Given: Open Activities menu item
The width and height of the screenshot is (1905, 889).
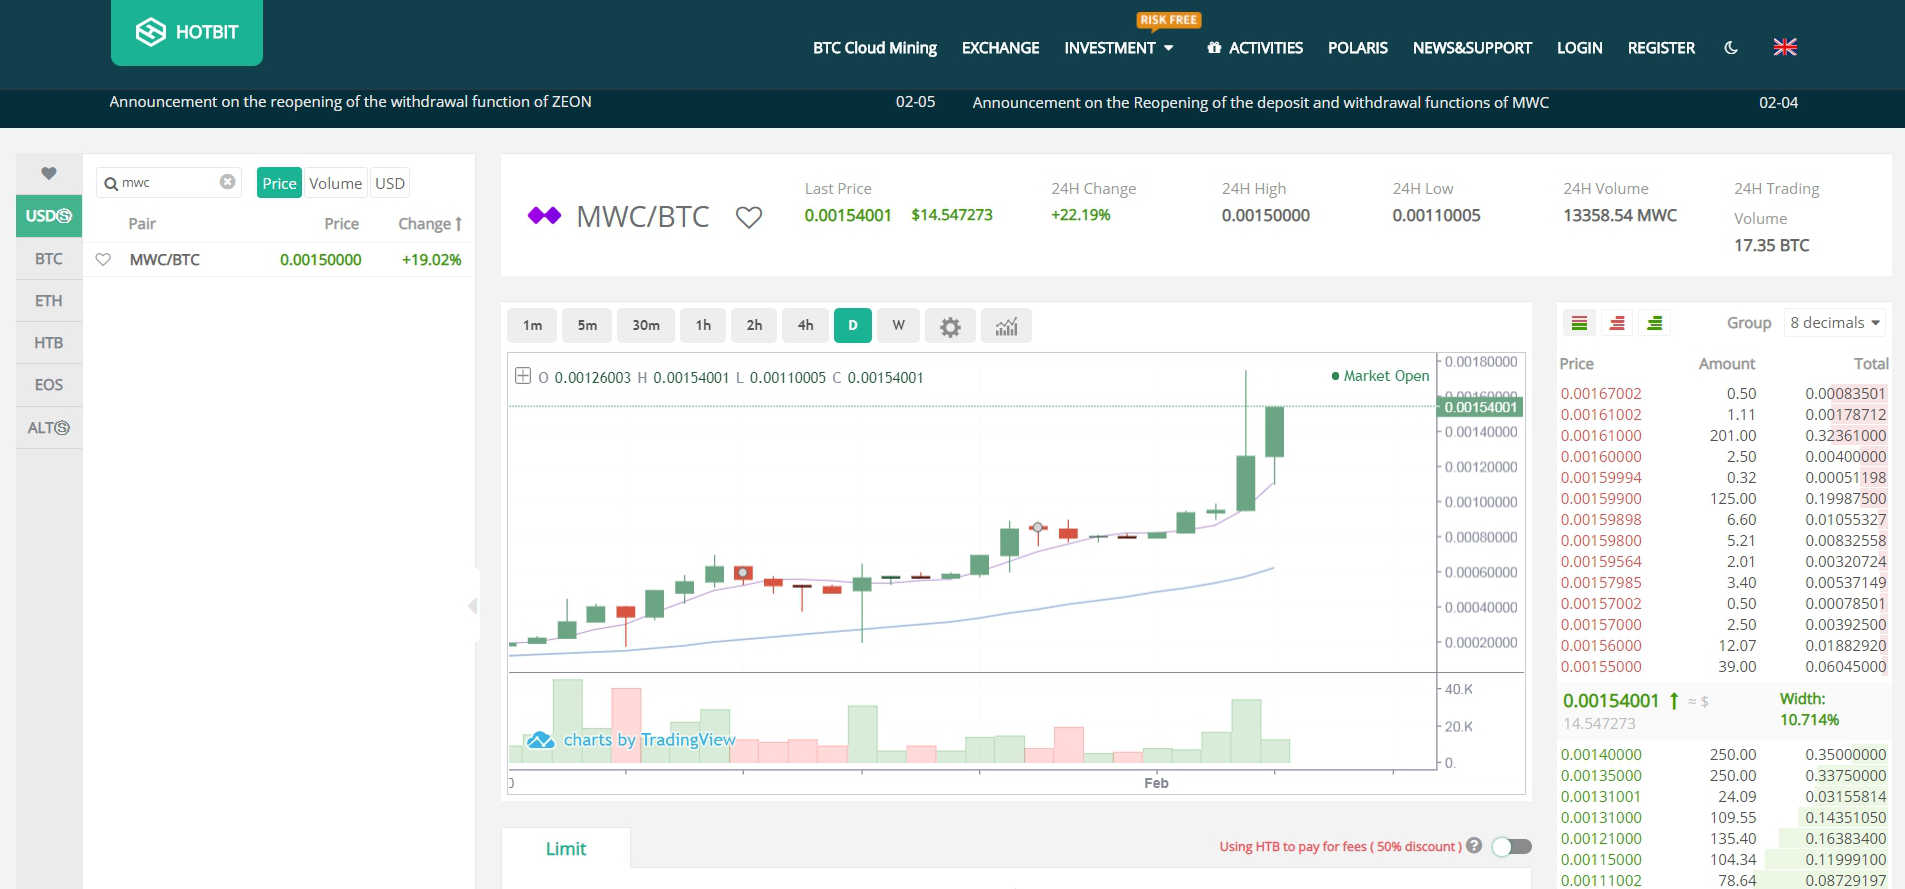Looking at the screenshot, I should (x=1255, y=48).
